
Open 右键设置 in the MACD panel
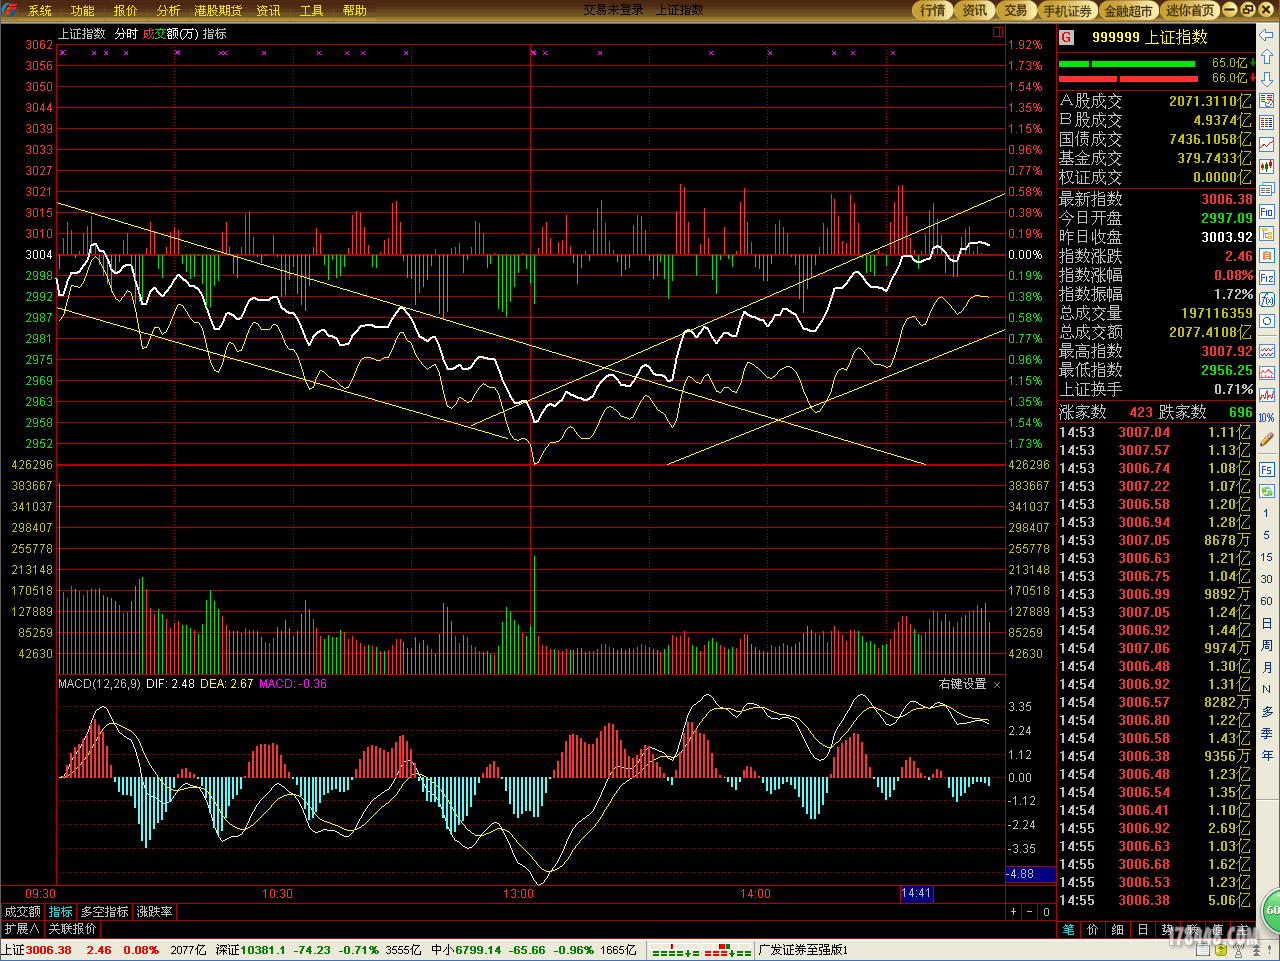pyautogui.click(x=962, y=684)
